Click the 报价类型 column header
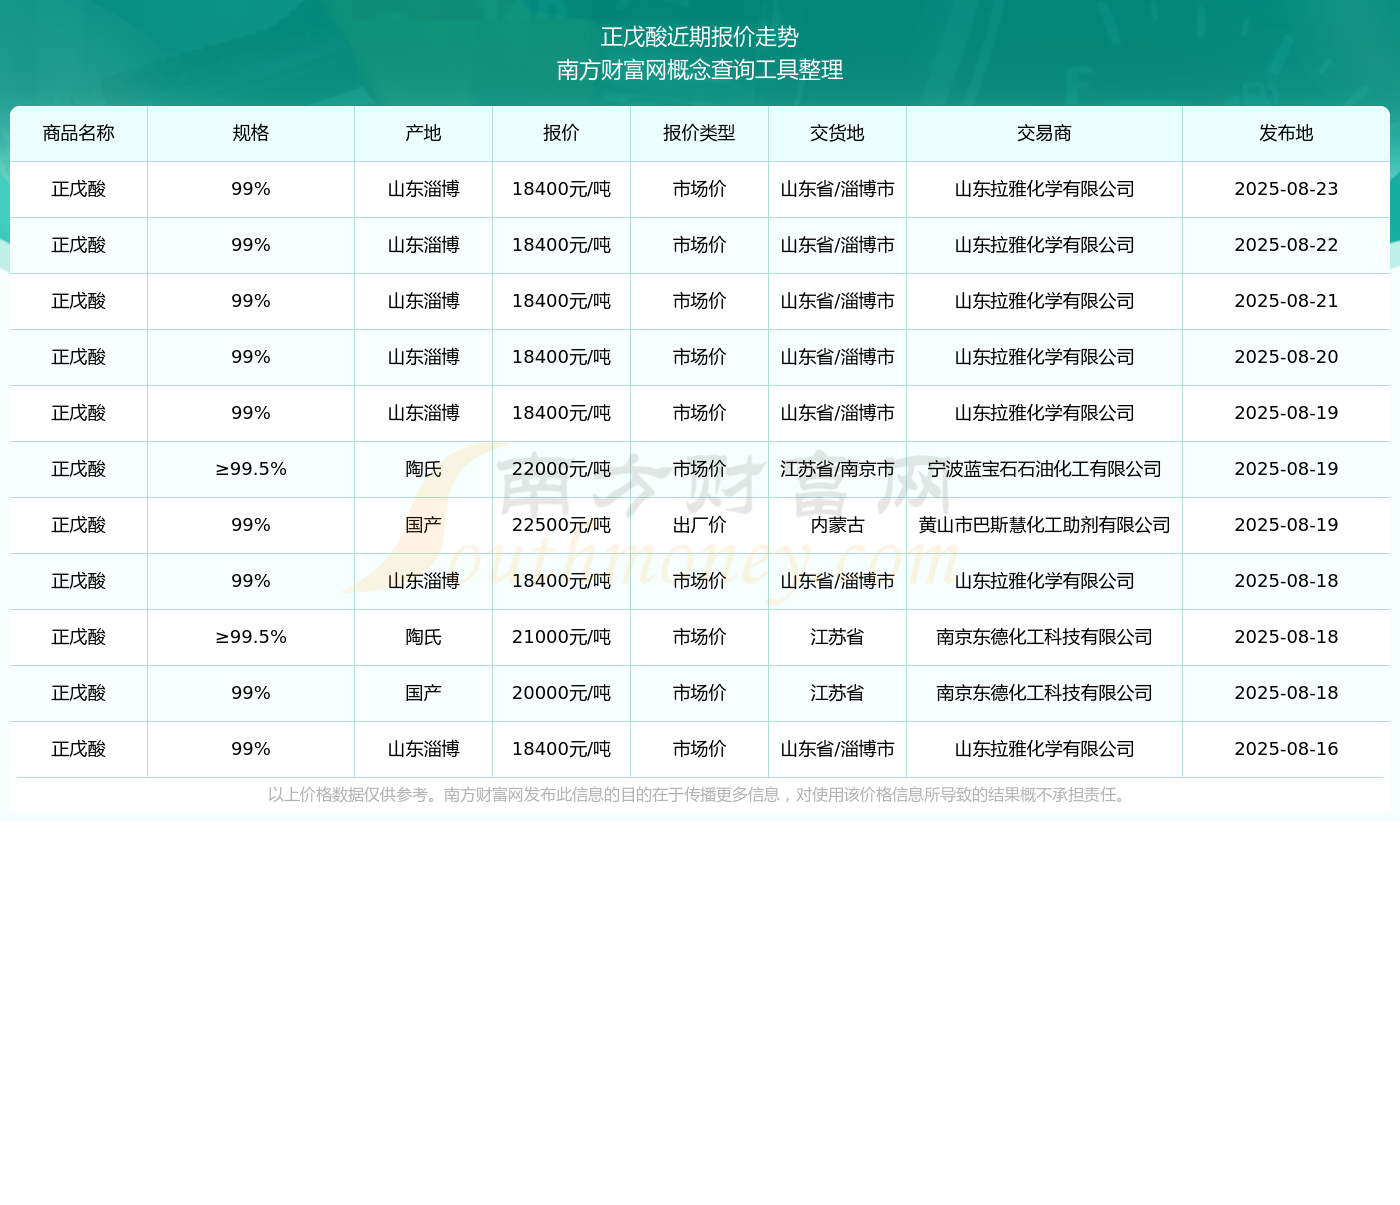This screenshot has width=1400, height=1205. click(700, 133)
